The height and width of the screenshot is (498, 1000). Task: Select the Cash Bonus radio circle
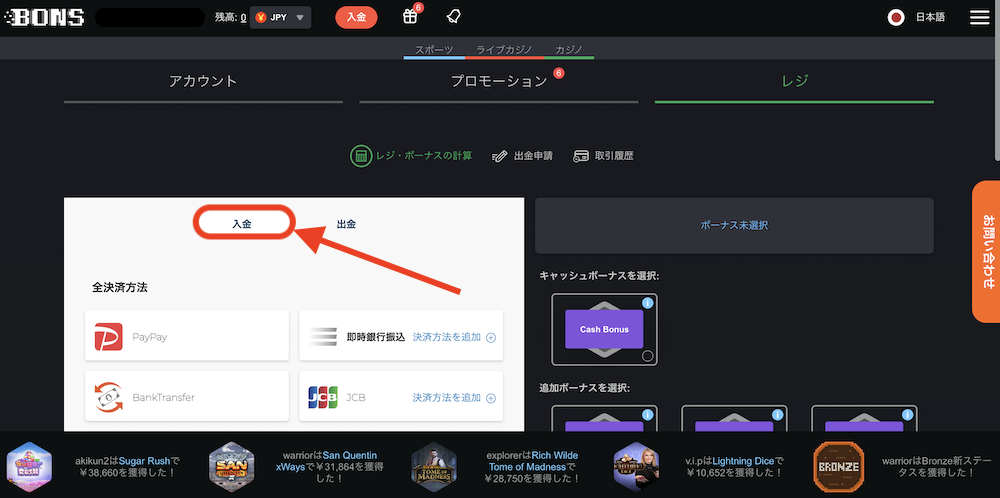(647, 356)
